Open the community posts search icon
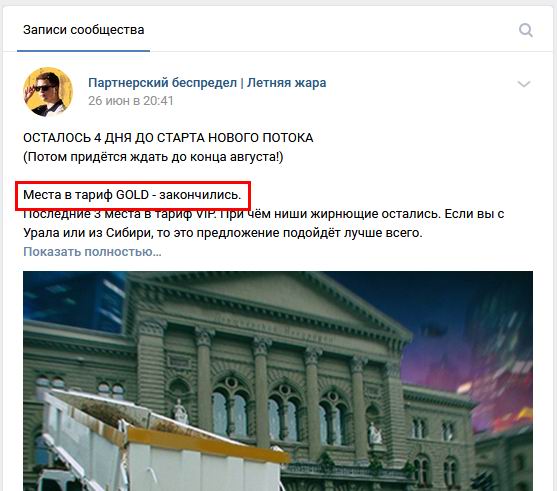The image size is (557, 491). click(x=525, y=30)
